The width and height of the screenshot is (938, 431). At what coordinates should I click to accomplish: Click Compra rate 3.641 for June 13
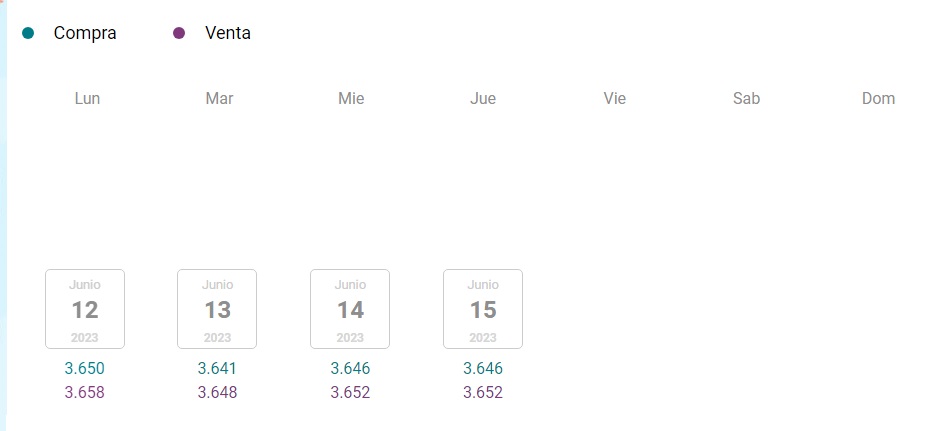pyautogui.click(x=217, y=368)
